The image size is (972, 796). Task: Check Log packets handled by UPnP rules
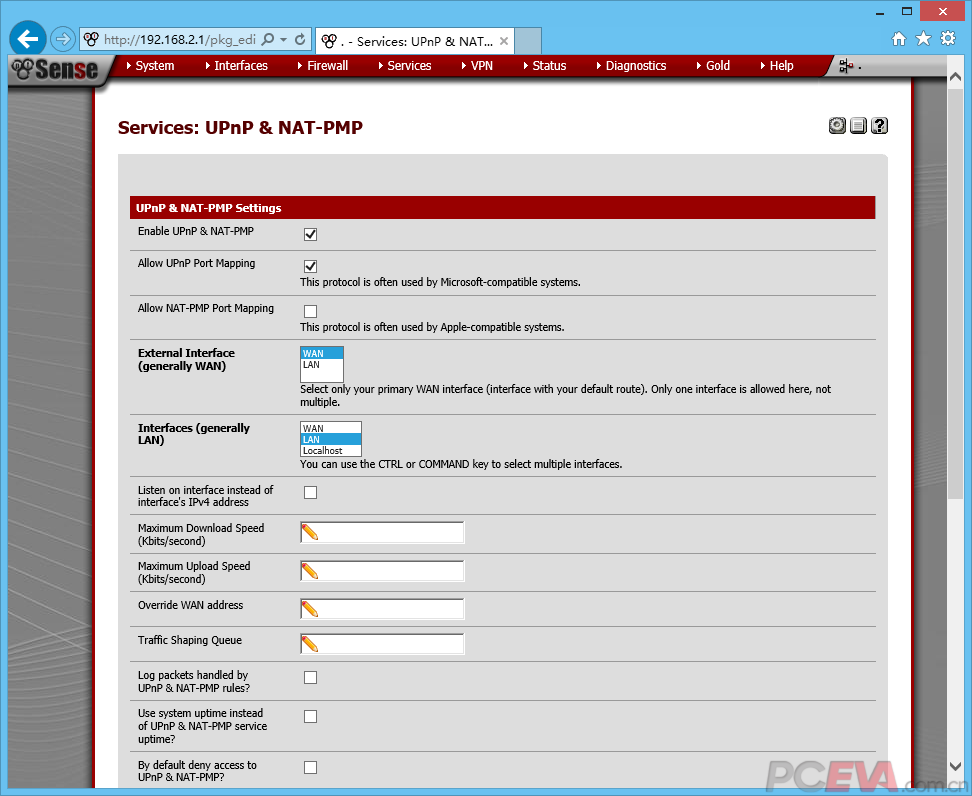point(310,678)
